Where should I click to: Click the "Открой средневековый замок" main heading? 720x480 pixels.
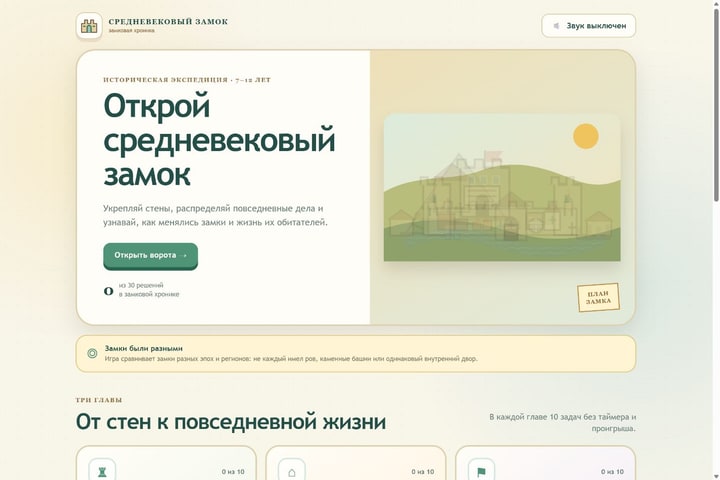[219, 140]
